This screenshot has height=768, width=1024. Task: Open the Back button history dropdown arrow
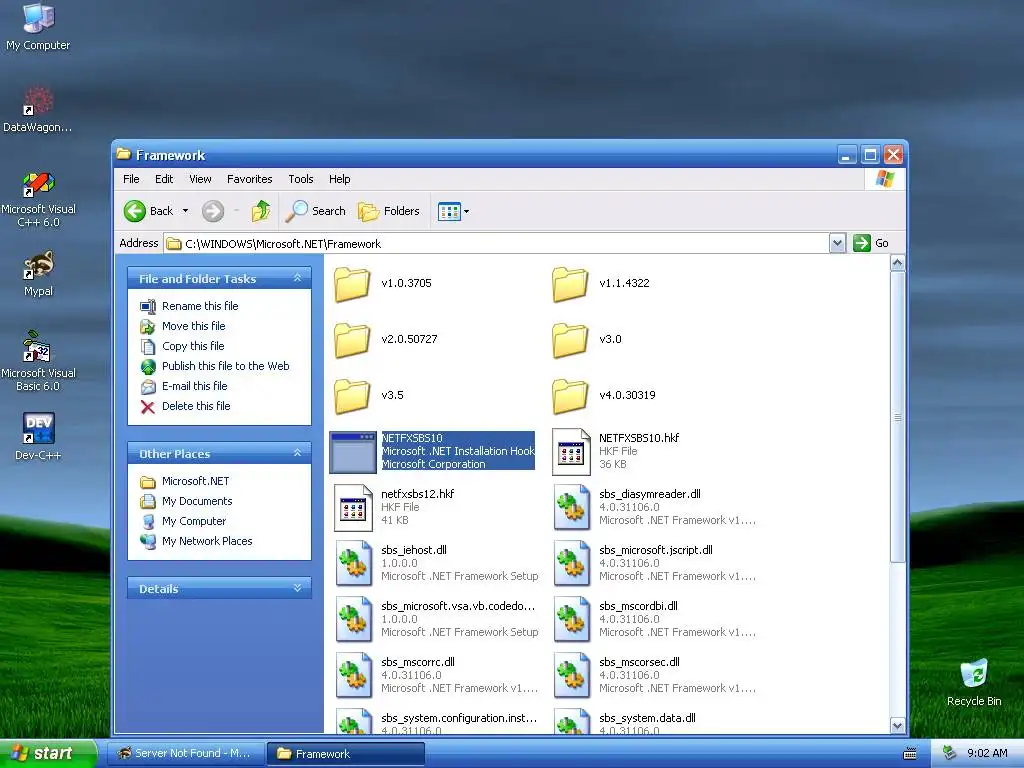[185, 211]
